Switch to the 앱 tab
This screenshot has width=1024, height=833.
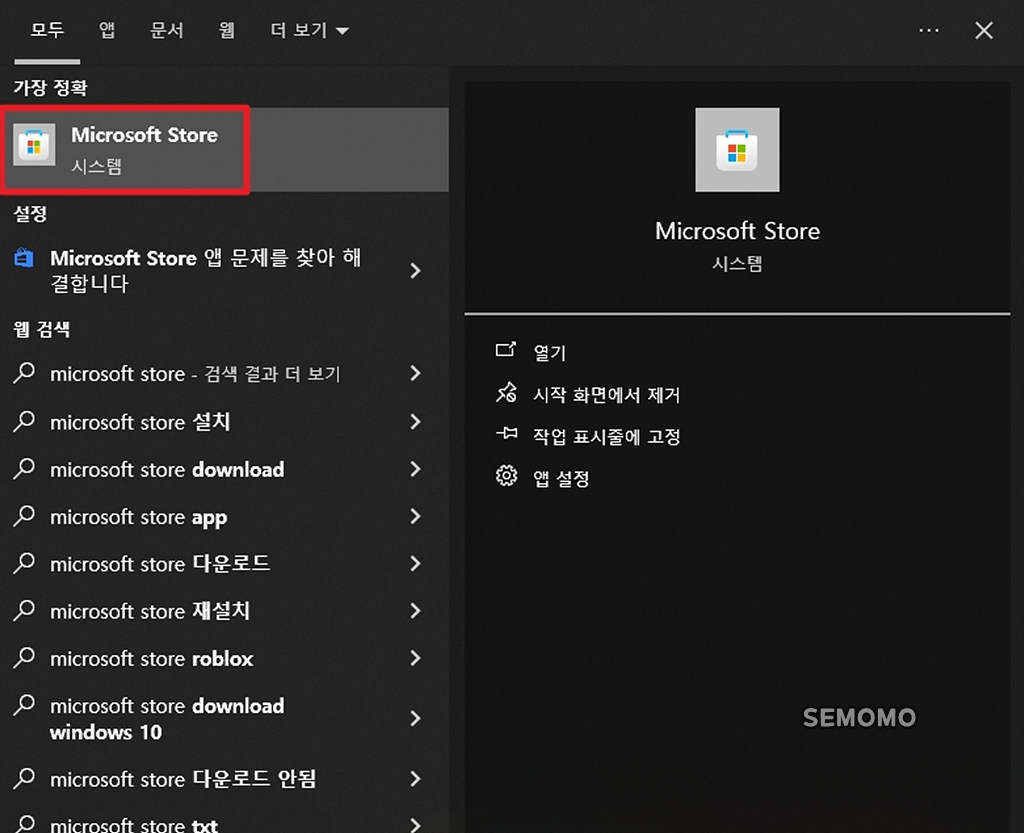106,30
